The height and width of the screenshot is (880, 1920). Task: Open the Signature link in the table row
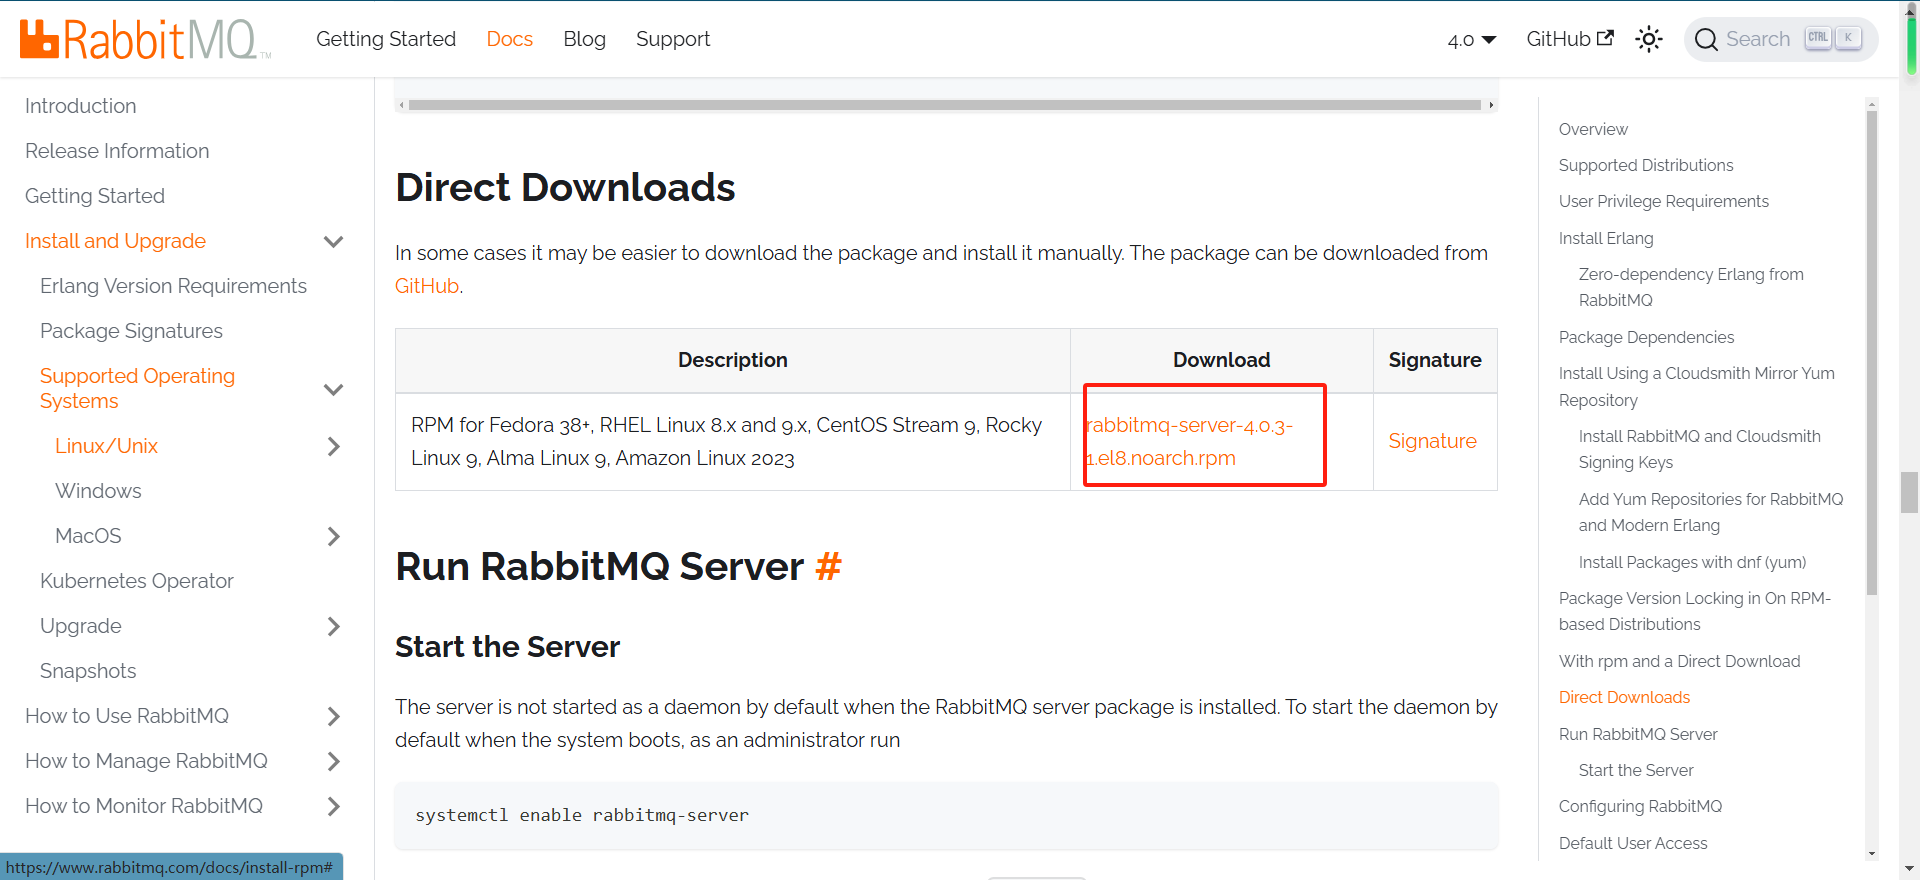tap(1432, 441)
